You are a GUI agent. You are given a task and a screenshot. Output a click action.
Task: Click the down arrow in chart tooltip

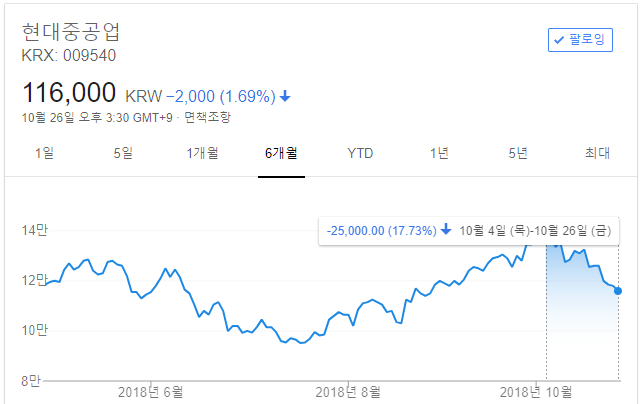(x=446, y=229)
